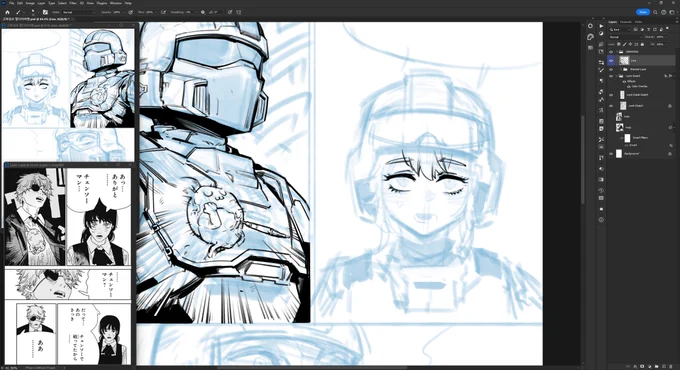Filter layers by type layers icon

pos(648,29)
